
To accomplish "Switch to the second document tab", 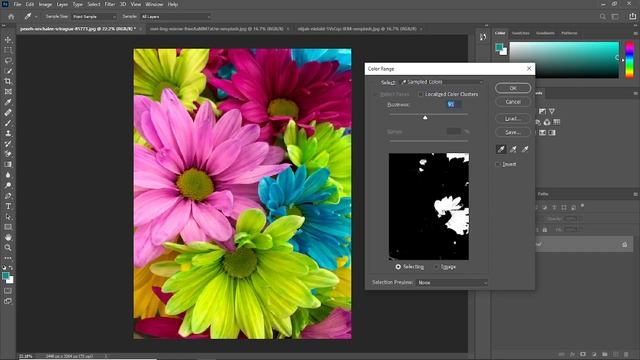I will pos(216,29).
